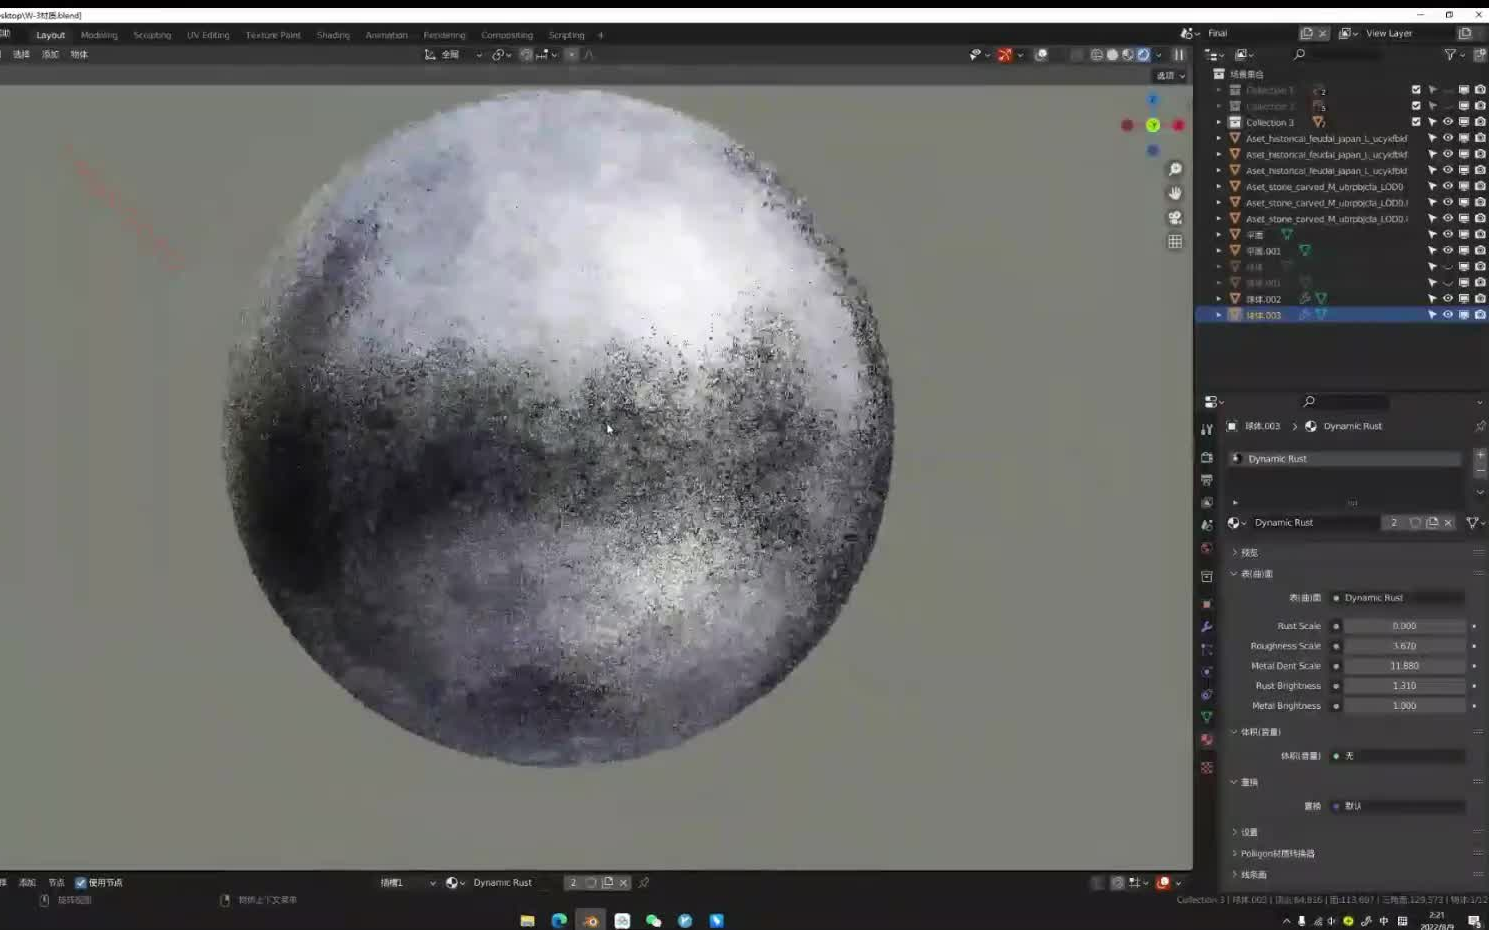Open the Rendering workspace tab
Screen dimensions: 1489x930
pos(444,35)
